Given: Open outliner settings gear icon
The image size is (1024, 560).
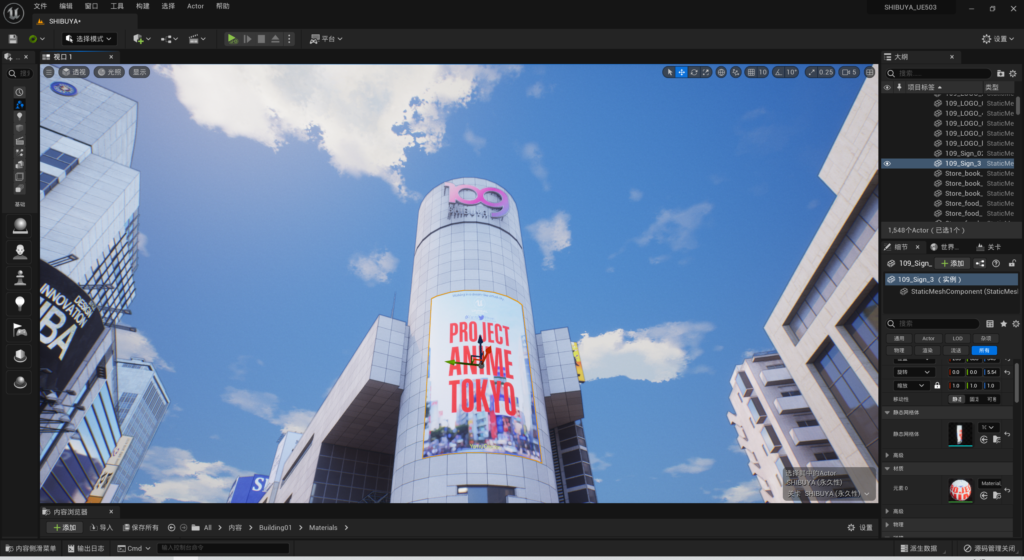Looking at the screenshot, I should 1013,74.
